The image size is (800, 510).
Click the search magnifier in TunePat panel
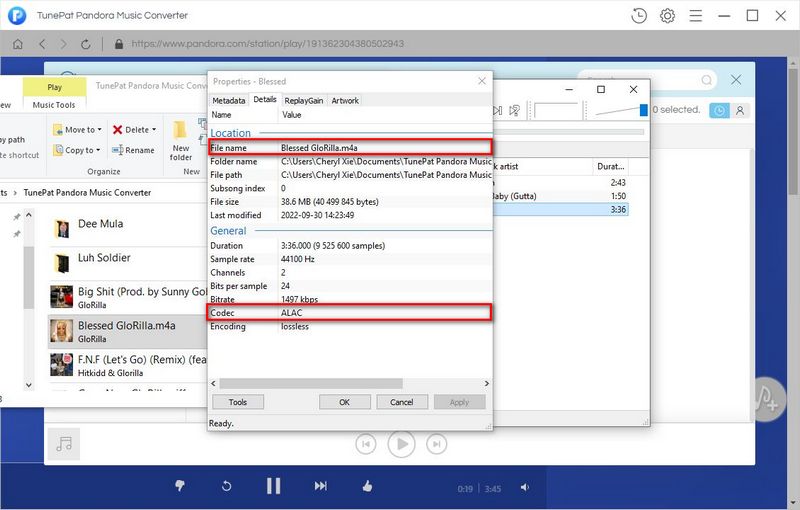click(707, 80)
